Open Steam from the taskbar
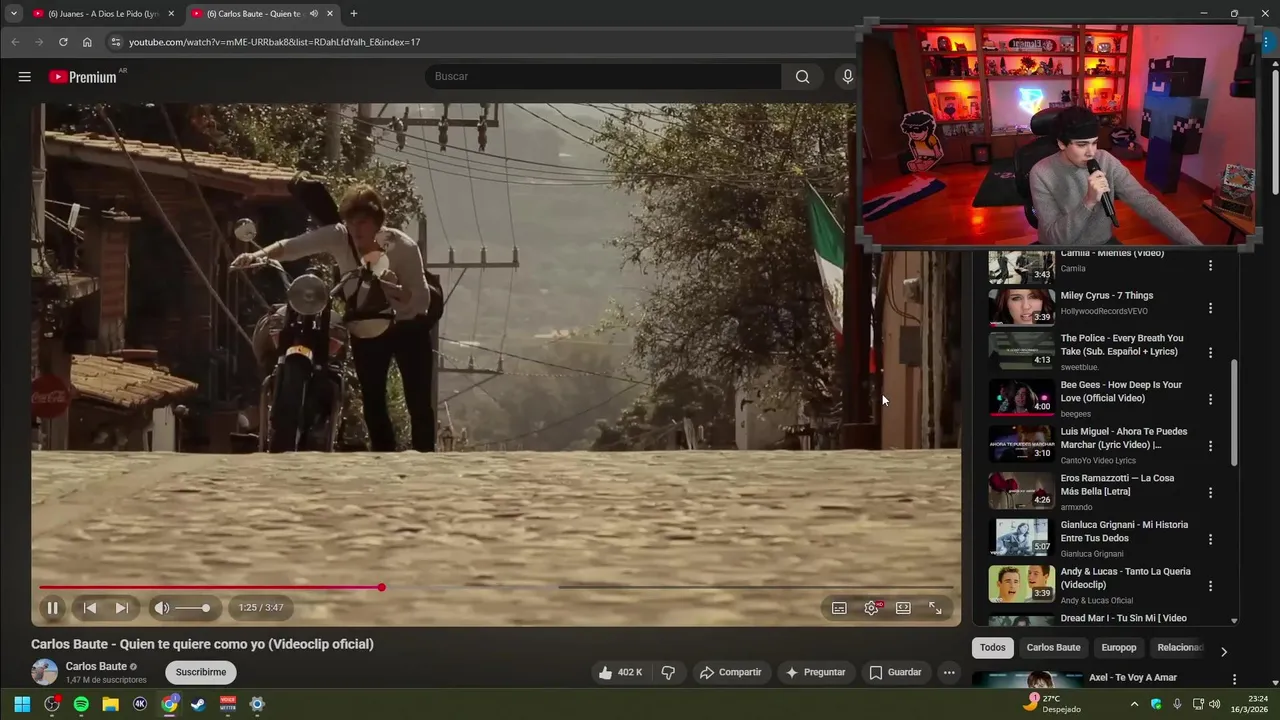The width and height of the screenshot is (1280, 720). 198,704
